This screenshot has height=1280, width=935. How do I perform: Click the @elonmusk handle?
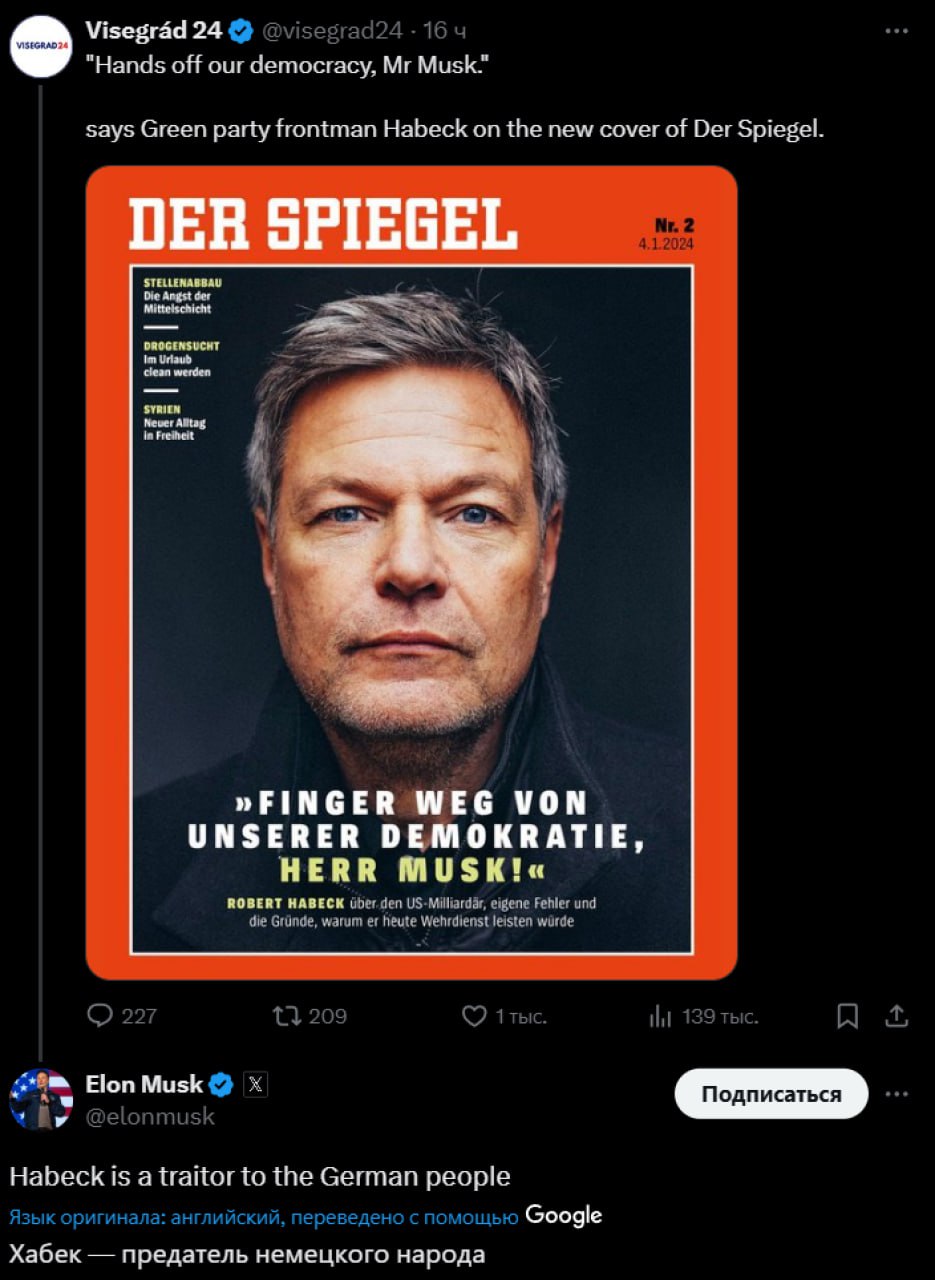(150, 1117)
